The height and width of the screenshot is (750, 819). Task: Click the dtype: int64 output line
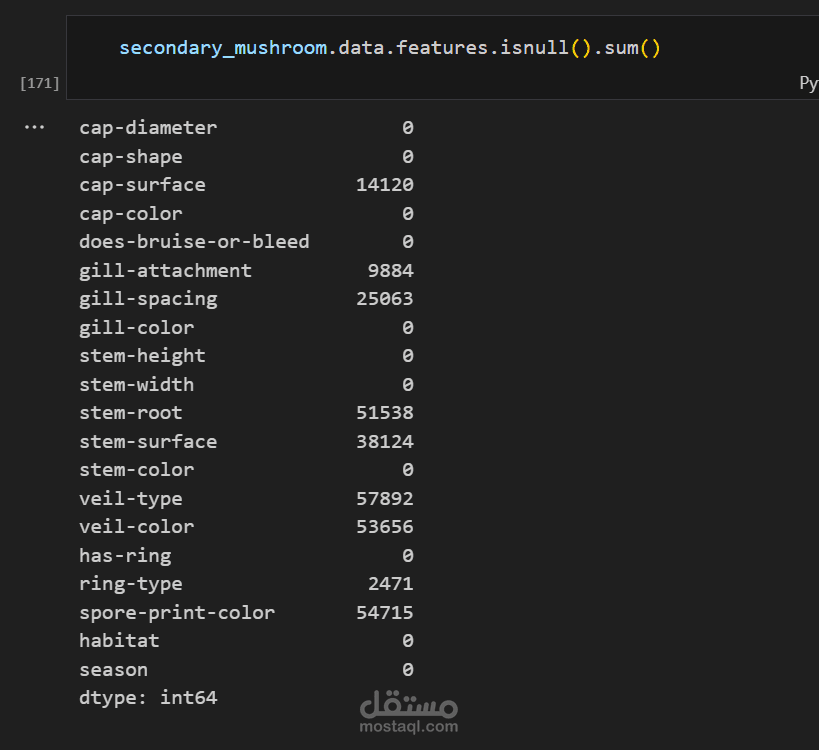(x=148, y=698)
